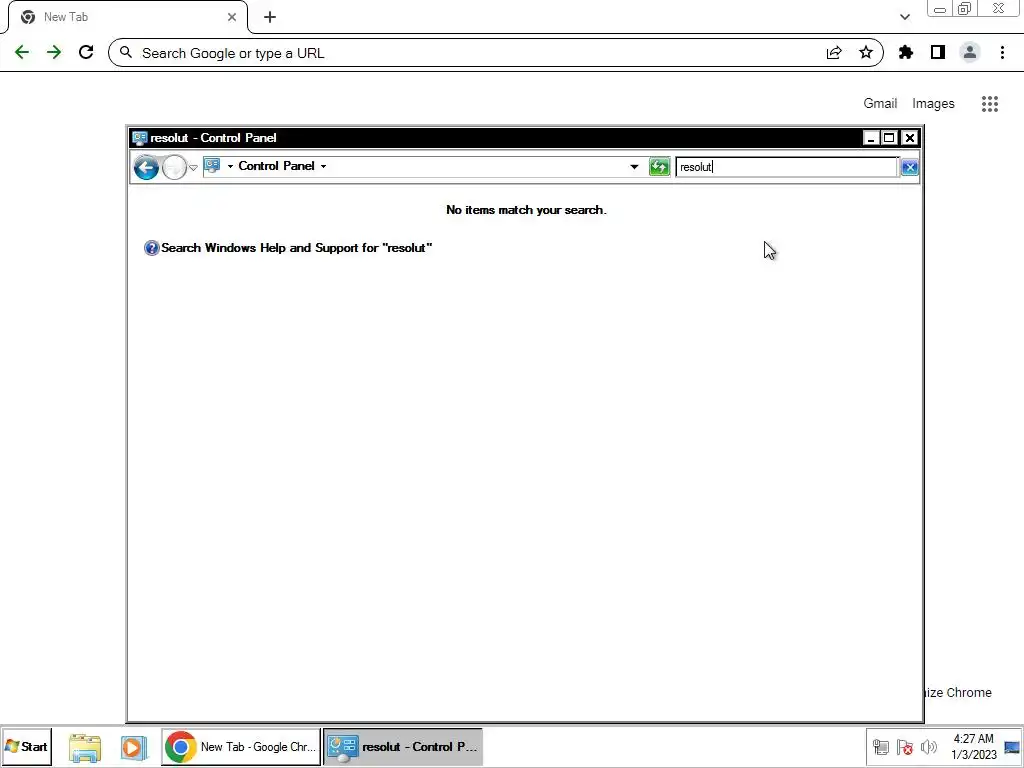Click taskbar clock showing 4:27 AM
The image size is (1024, 768).
pyautogui.click(x=974, y=746)
